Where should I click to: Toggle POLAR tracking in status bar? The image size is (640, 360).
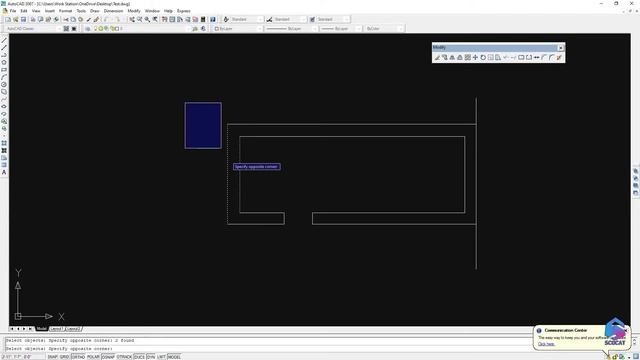(x=93, y=357)
